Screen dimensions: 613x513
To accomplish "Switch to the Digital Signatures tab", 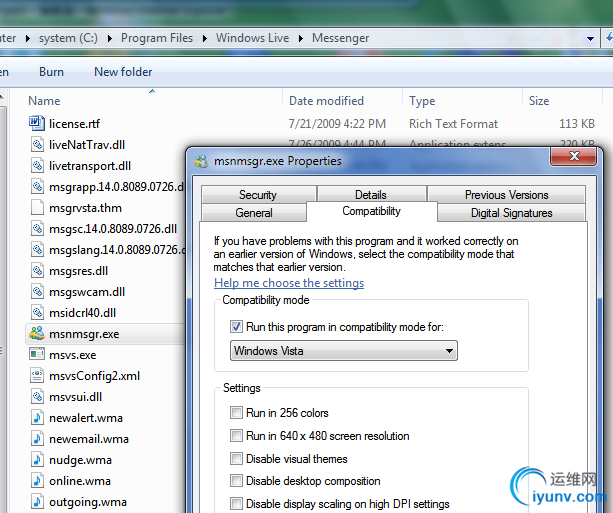I will pos(511,212).
